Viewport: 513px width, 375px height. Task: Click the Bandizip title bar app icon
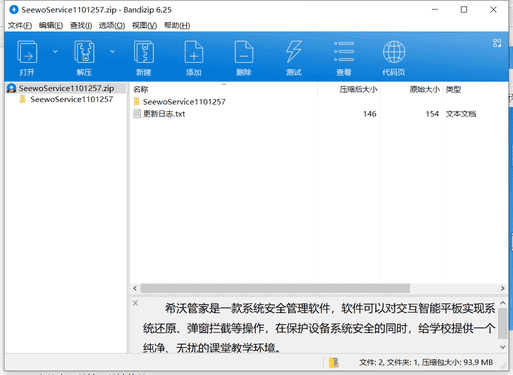coord(14,10)
